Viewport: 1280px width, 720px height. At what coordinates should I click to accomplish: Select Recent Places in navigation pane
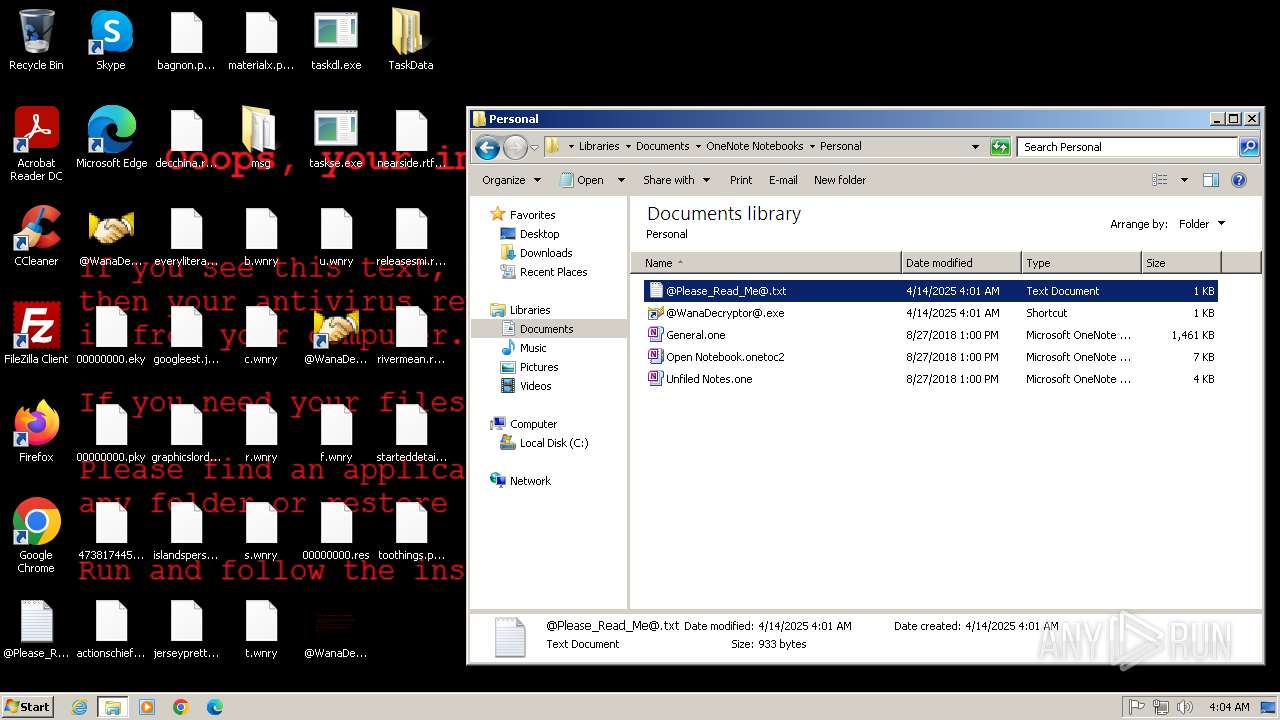point(553,272)
